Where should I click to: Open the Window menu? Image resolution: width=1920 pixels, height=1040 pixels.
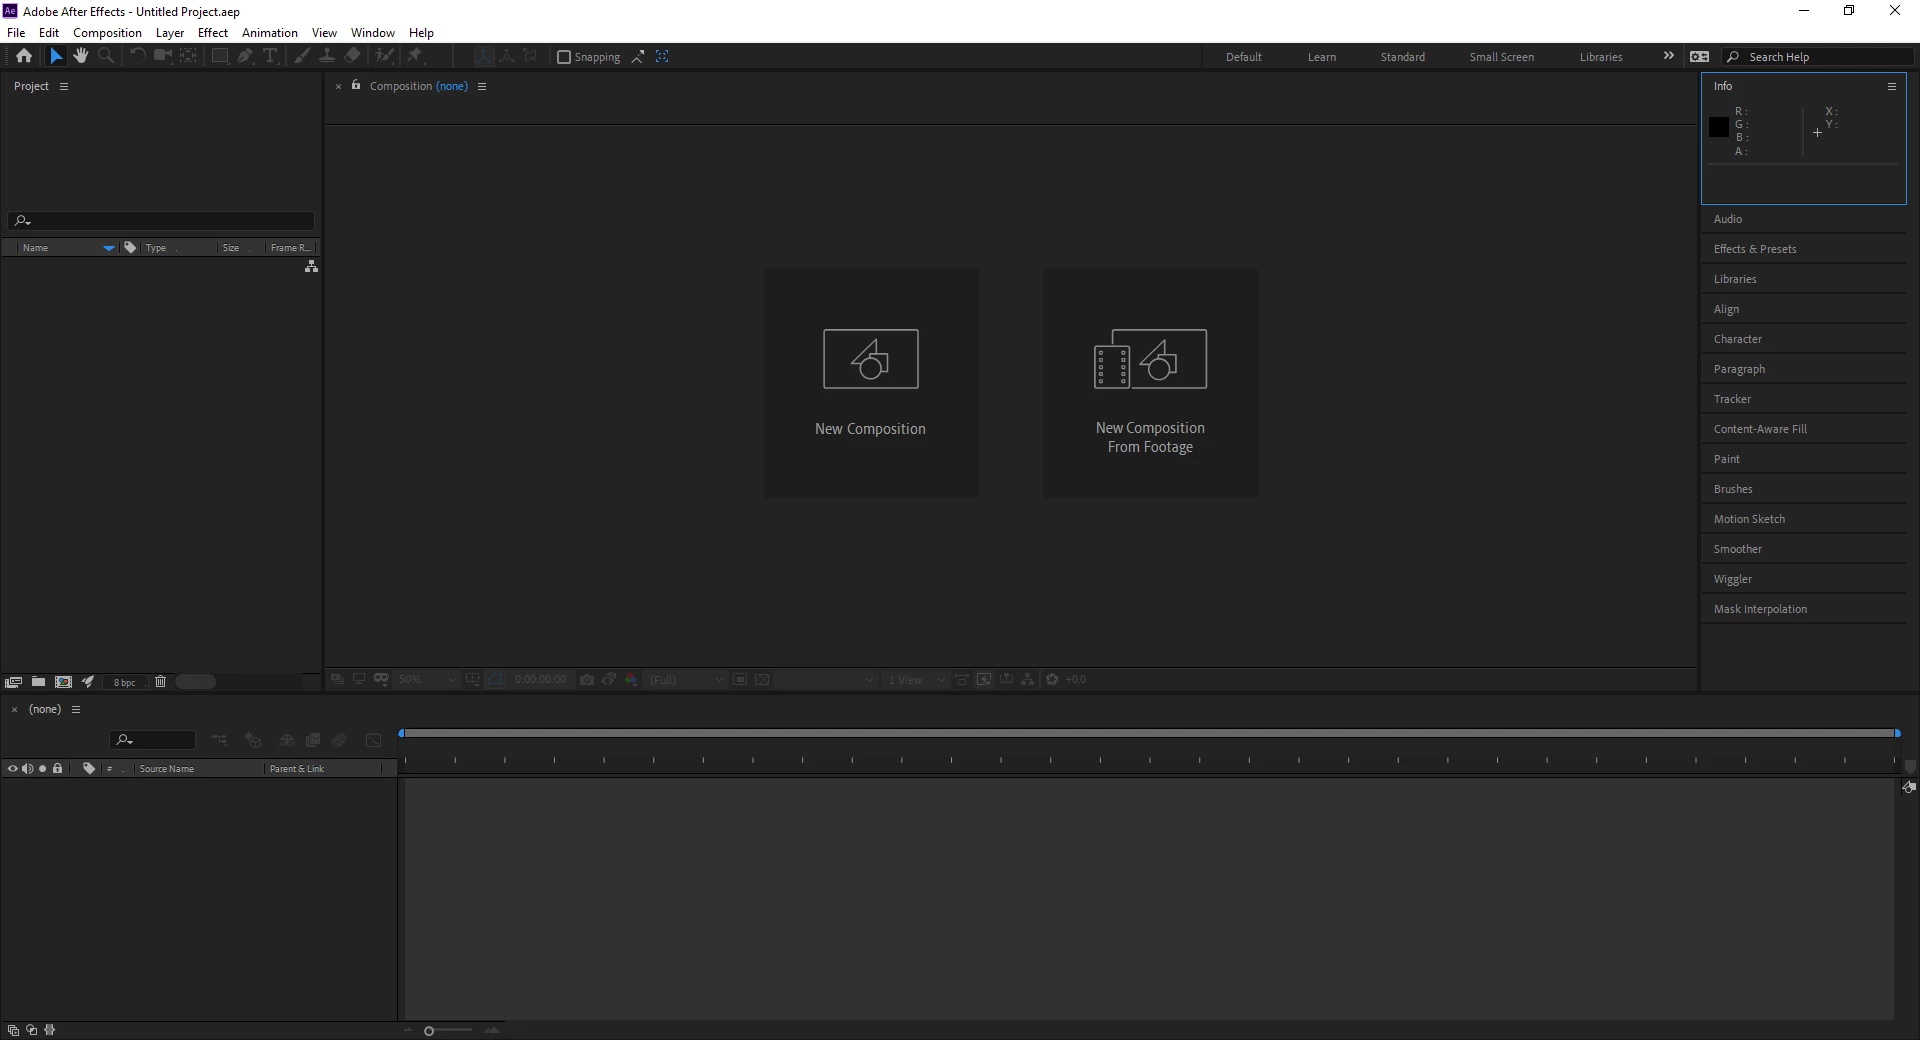click(372, 32)
